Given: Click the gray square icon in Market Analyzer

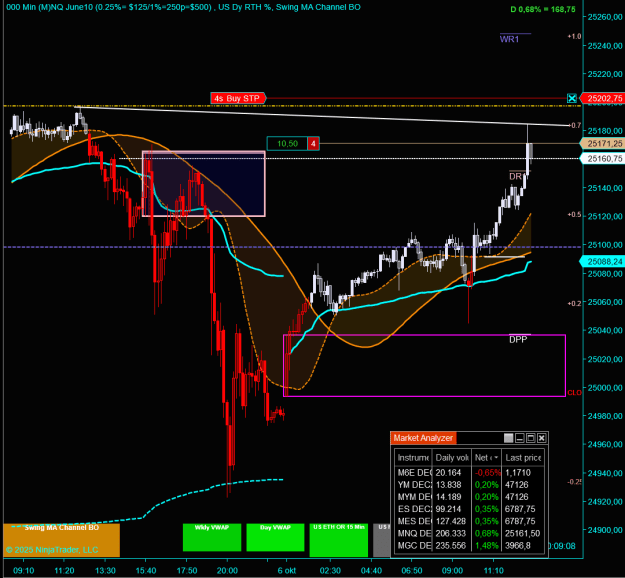Looking at the screenshot, I should tap(508, 438).
